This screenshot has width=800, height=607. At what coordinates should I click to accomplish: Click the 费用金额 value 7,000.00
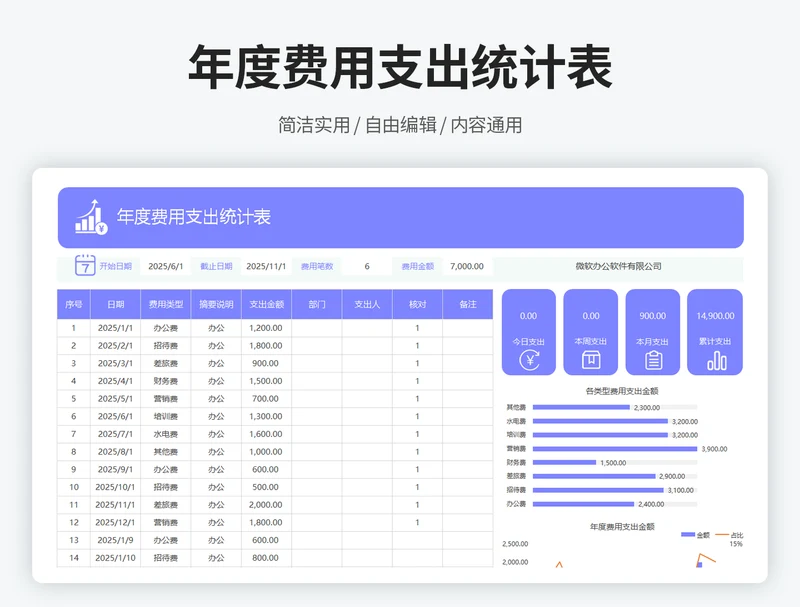[467, 266]
